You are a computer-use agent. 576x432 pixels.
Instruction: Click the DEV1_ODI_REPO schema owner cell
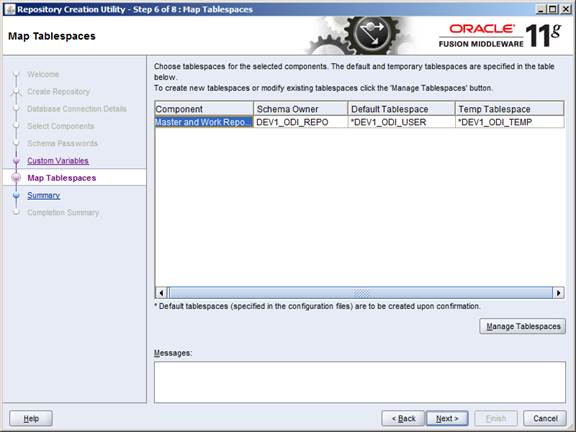click(300, 122)
